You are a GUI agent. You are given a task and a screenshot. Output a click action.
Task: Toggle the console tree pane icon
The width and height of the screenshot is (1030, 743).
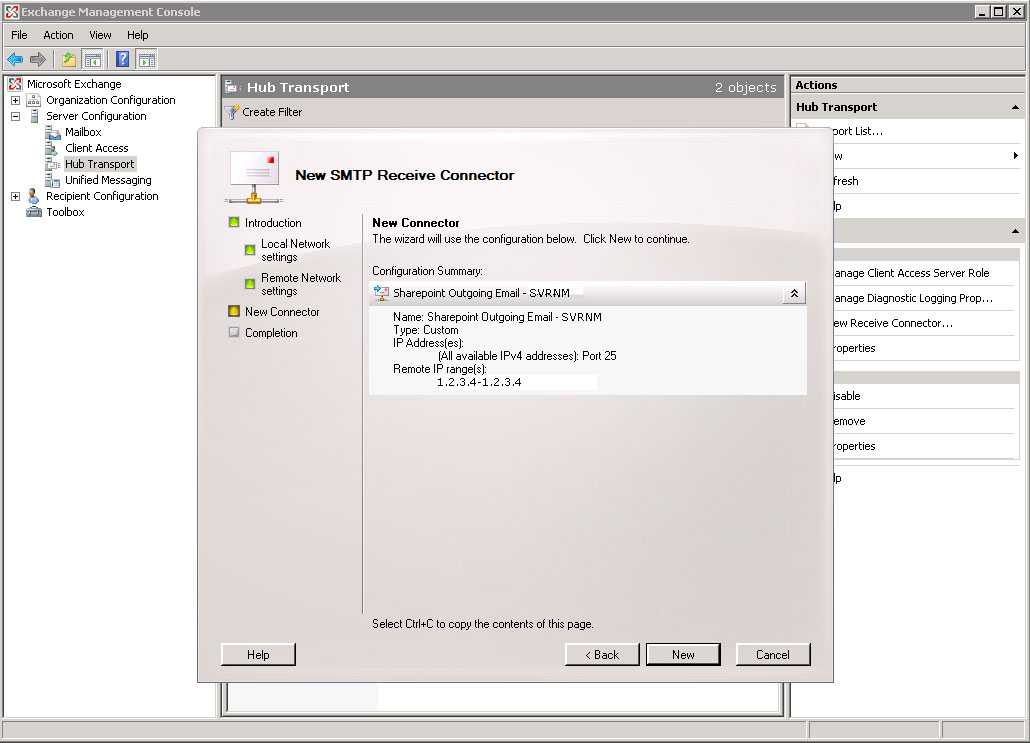pyautogui.click(x=93, y=60)
